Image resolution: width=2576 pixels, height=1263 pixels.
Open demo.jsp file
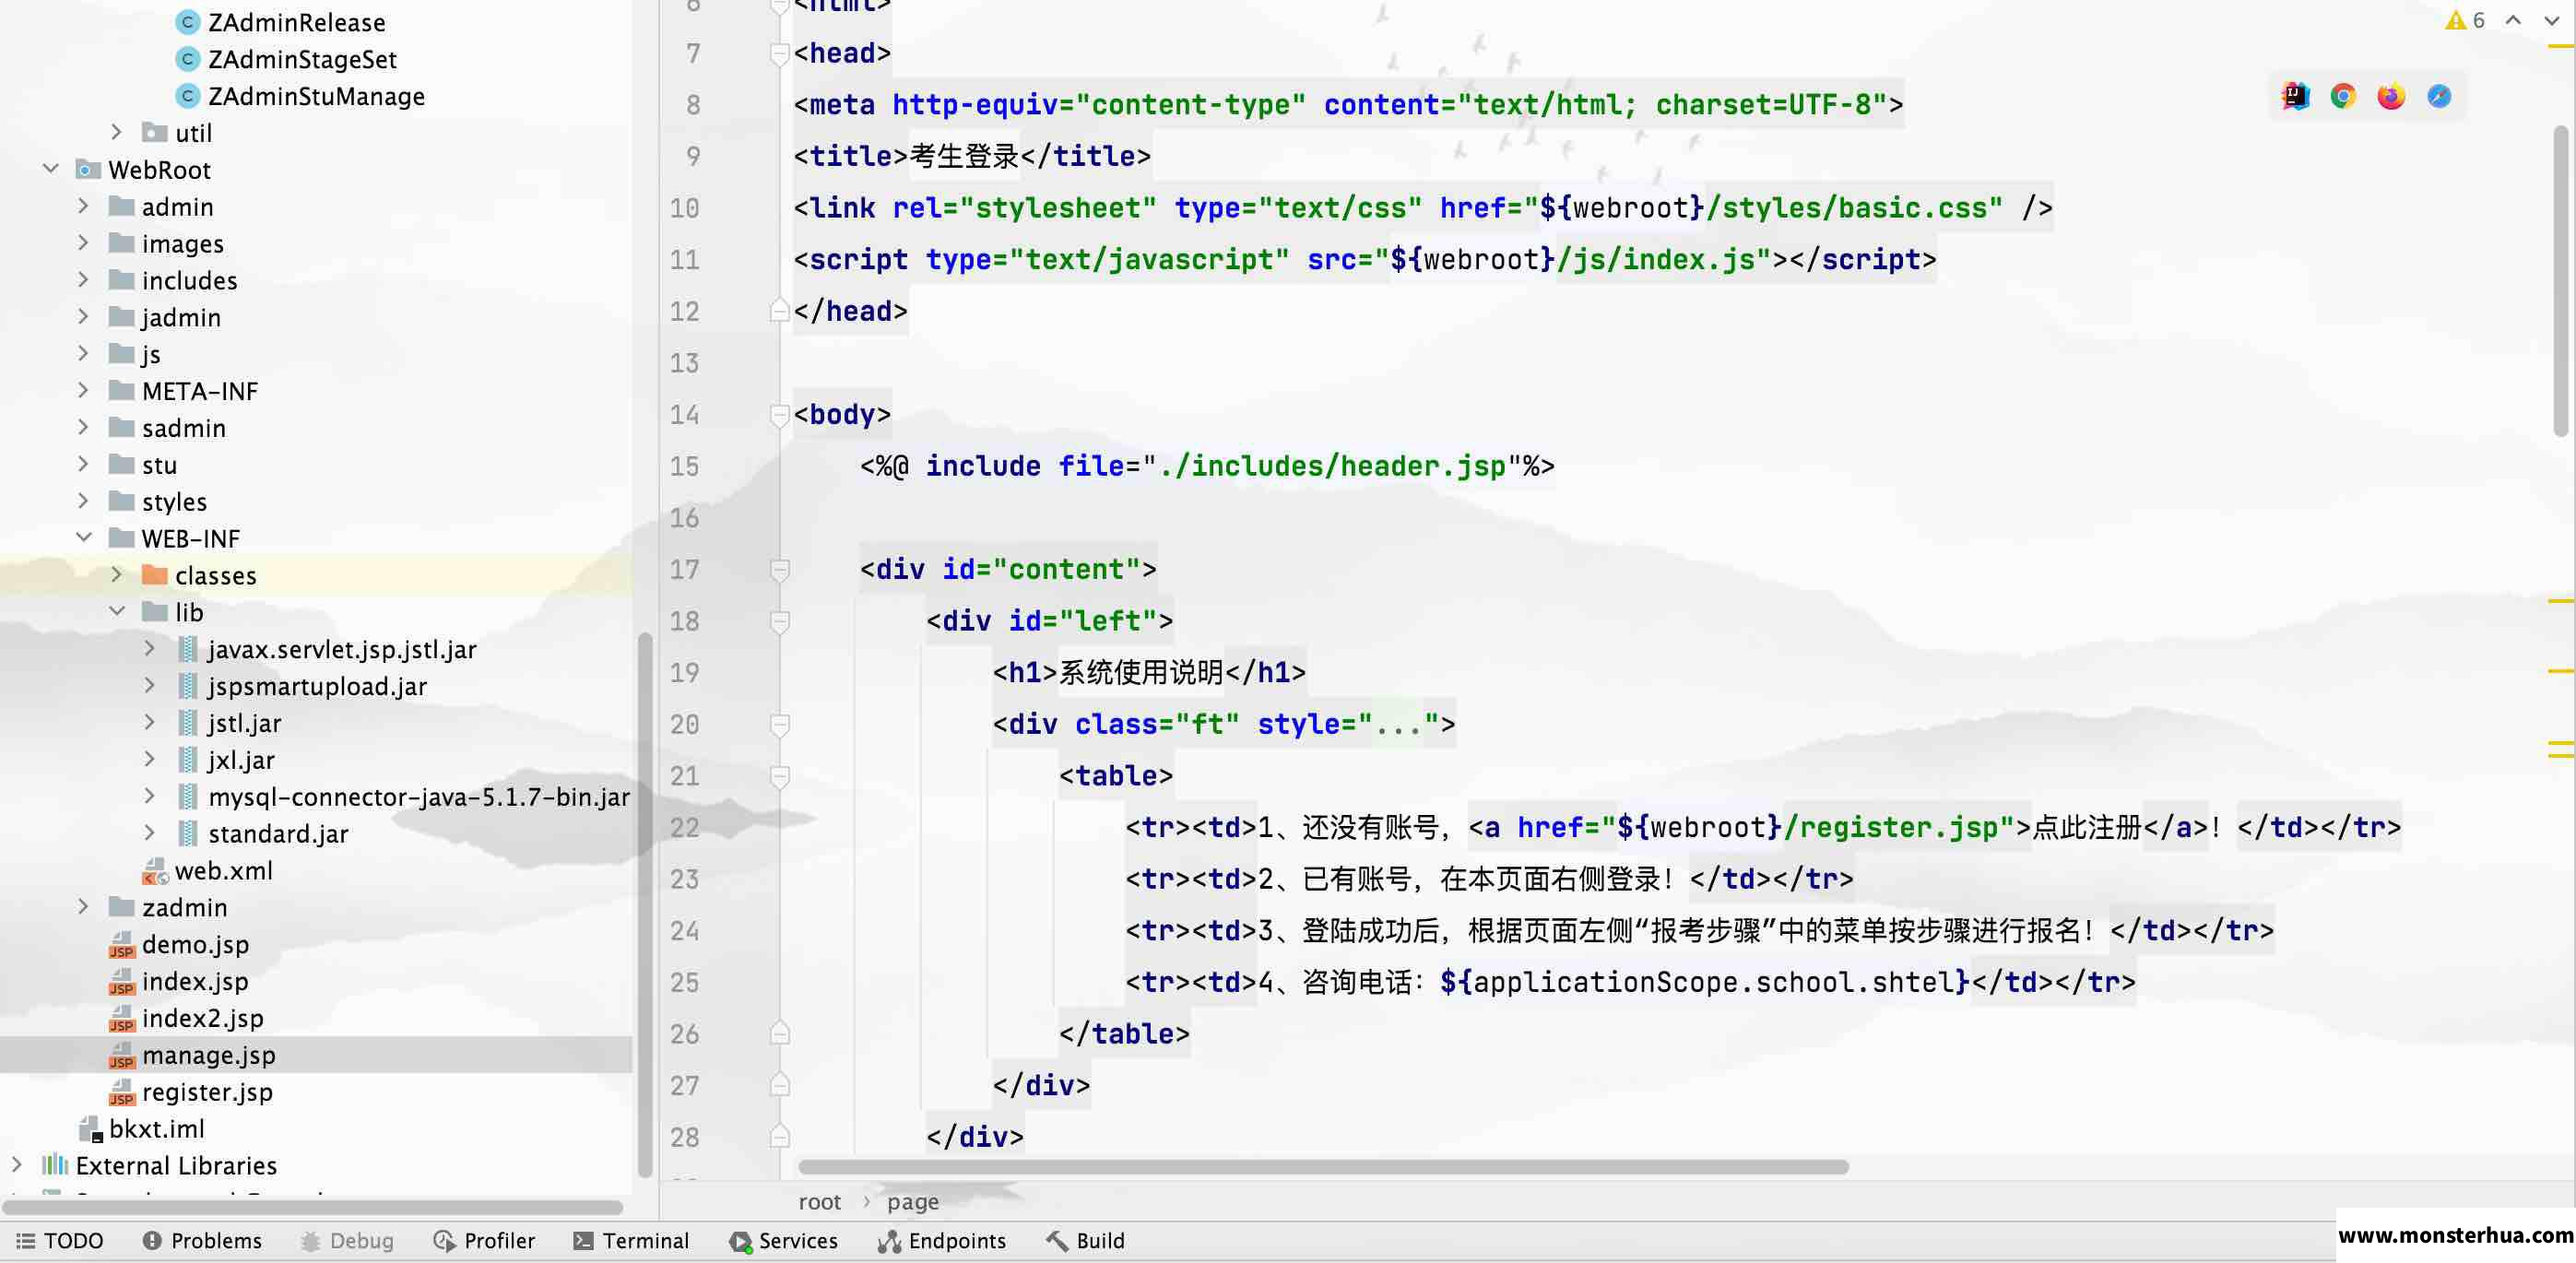[x=195, y=944]
